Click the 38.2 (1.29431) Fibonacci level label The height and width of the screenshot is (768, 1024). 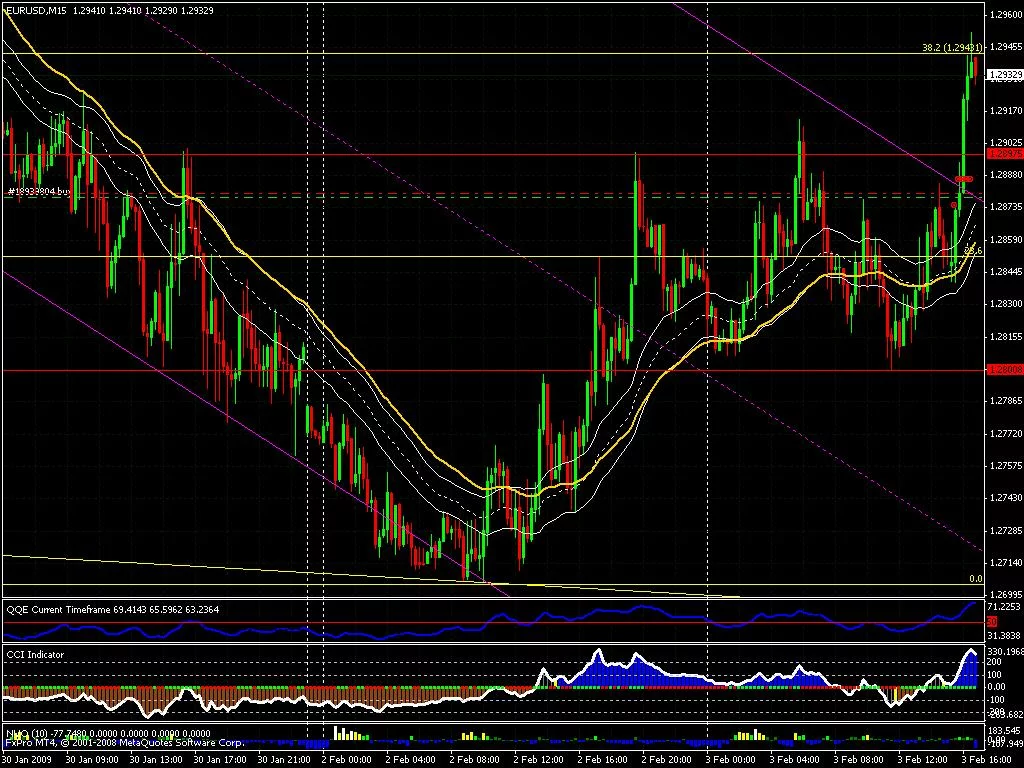(952, 48)
